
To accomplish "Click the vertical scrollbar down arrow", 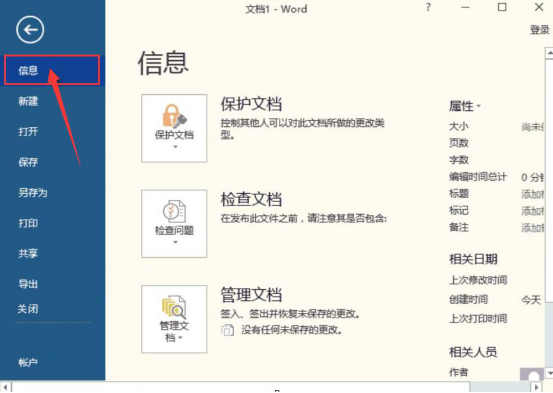I will pyautogui.click(x=549, y=373).
